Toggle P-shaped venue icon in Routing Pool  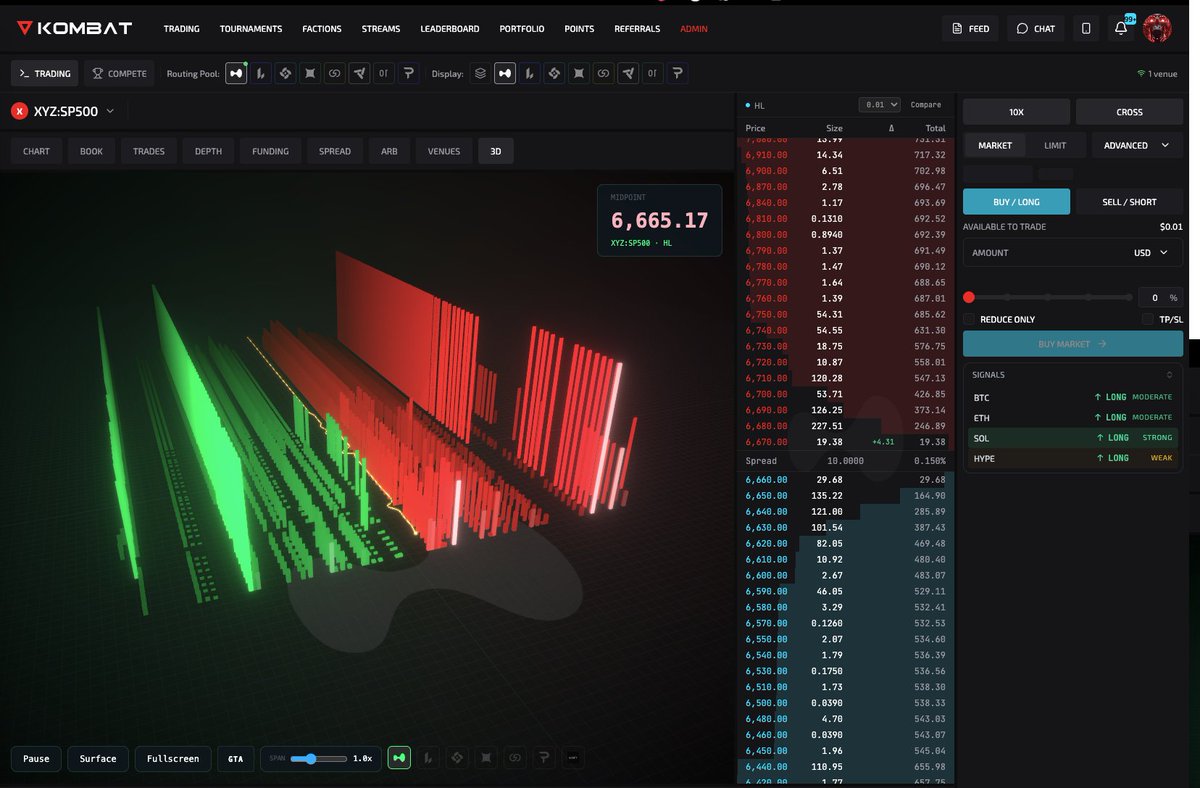coord(408,73)
